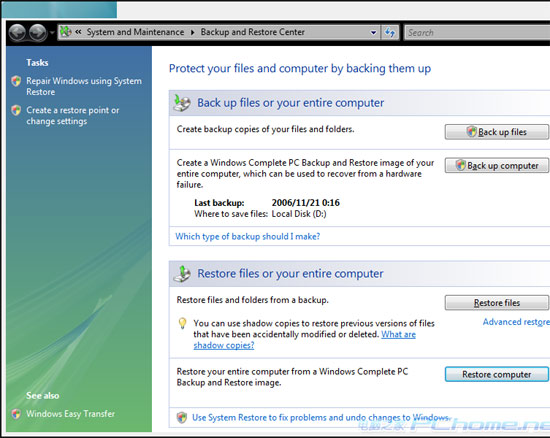Navigate to System and Maintenance breadcrumb
This screenshot has height=438, width=550.
(135, 32)
